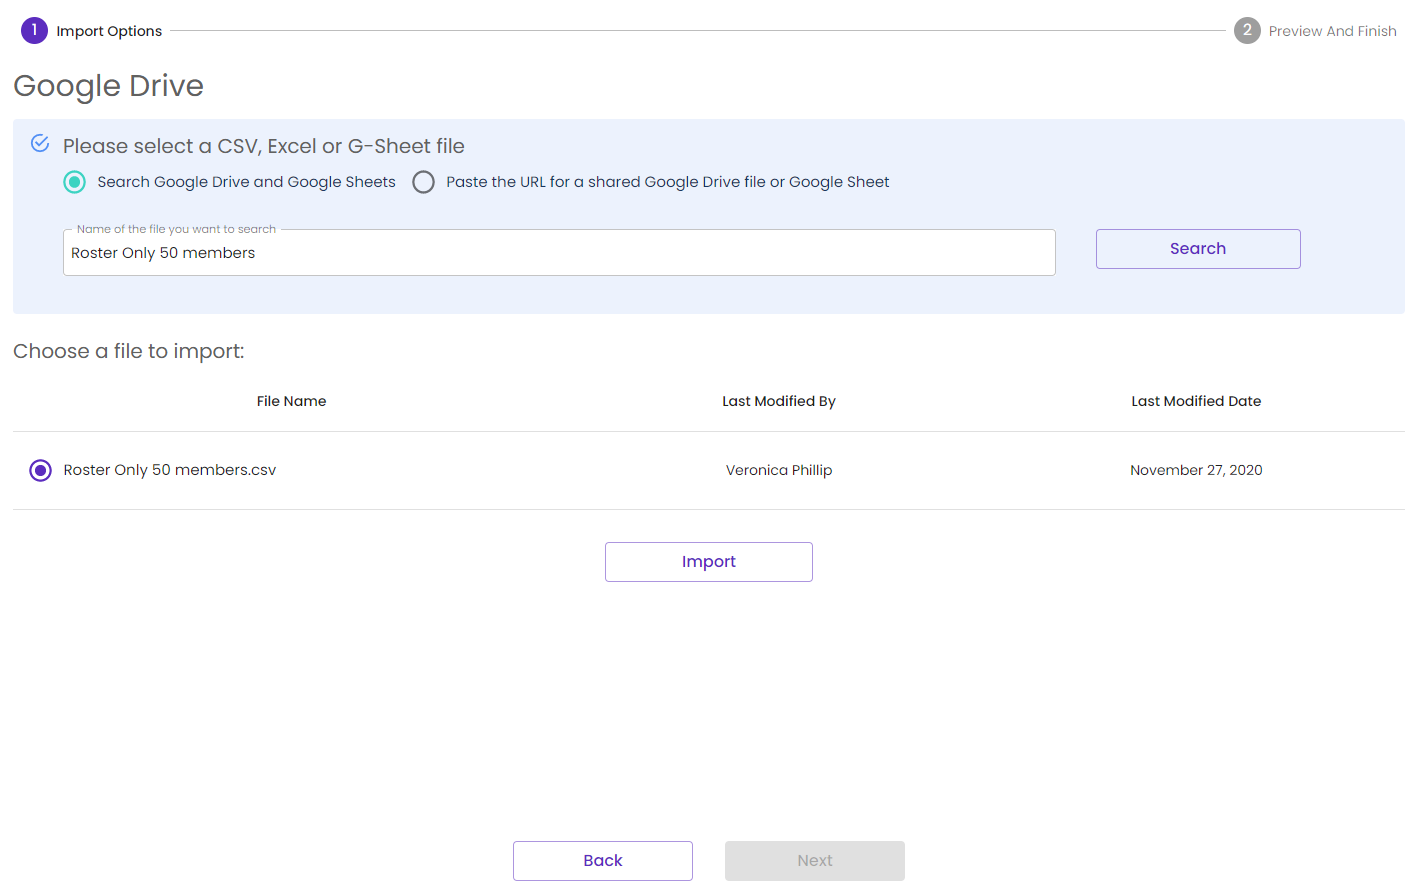Go back with the Back button
This screenshot has width=1414, height=892.
(x=602, y=860)
